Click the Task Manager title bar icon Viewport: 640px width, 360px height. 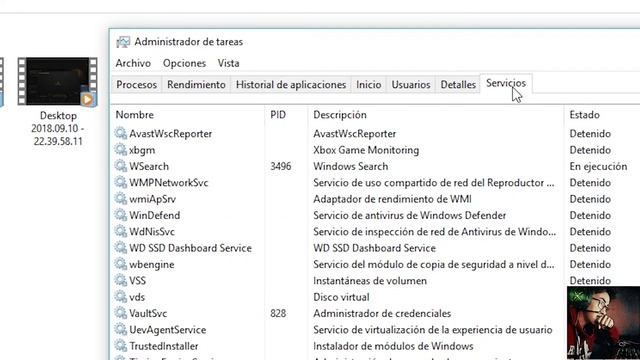pyautogui.click(x=123, y=42)
